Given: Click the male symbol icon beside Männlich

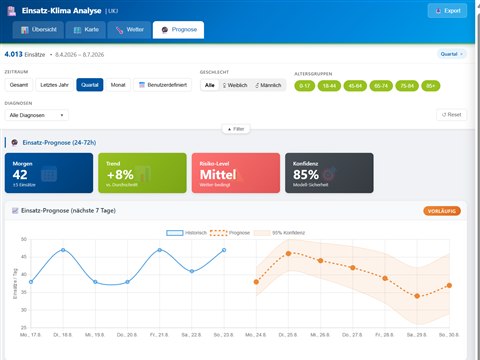Looking at the screenshot, I should [257, 85].
